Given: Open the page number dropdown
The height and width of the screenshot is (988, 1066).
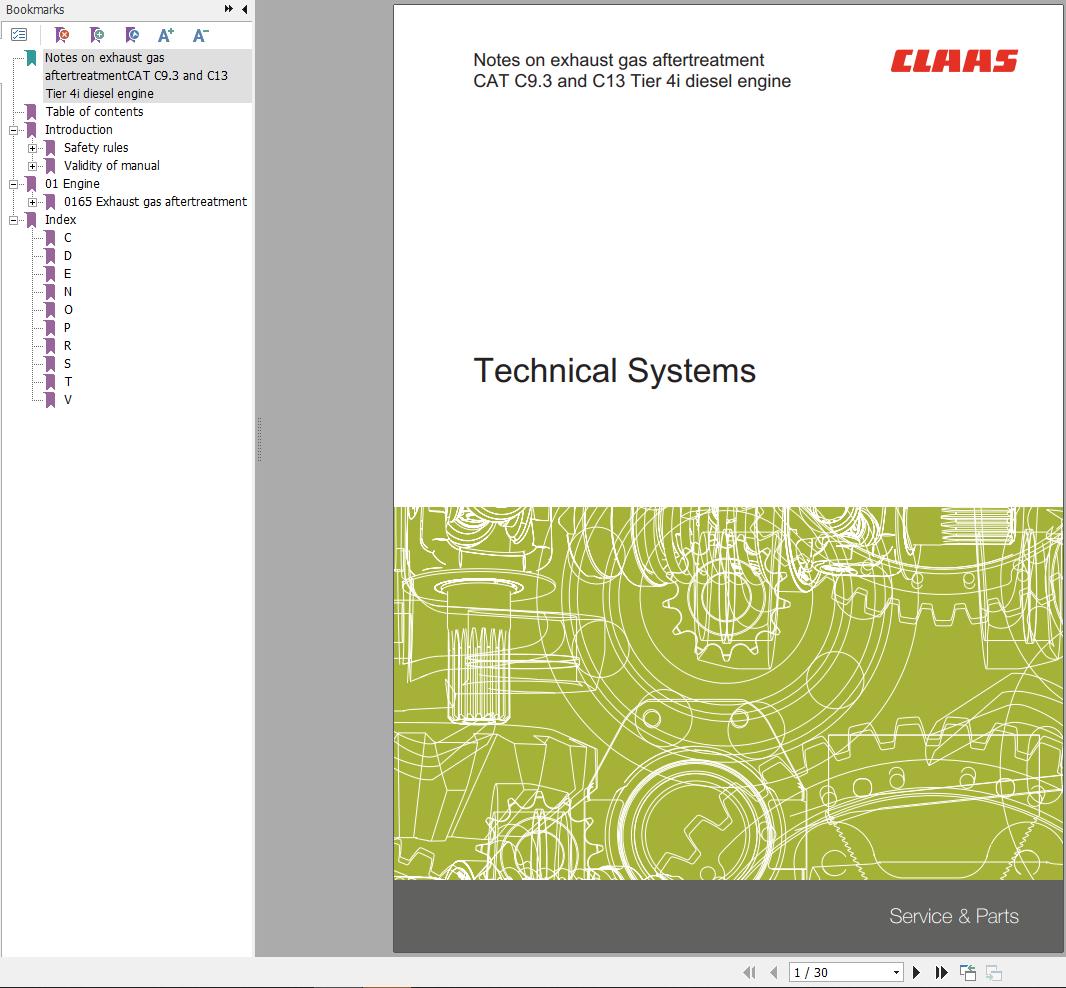Looking at the screenshot, I should [896, 972].
